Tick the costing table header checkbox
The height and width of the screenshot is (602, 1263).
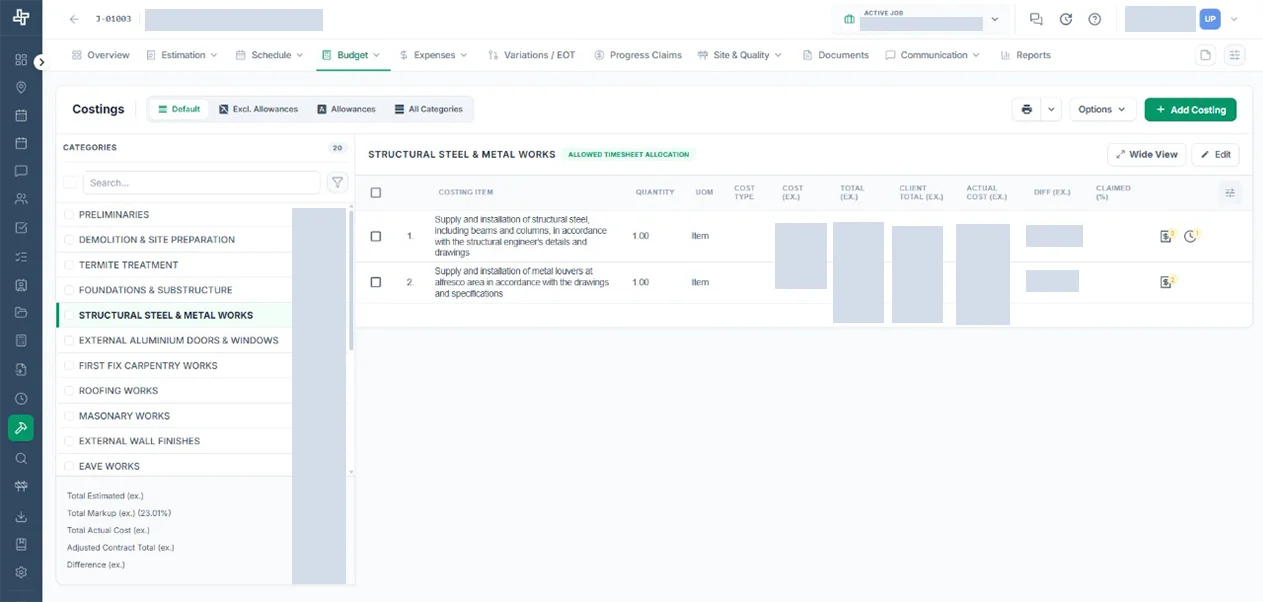pyautogui.click(x=376, y=193)
